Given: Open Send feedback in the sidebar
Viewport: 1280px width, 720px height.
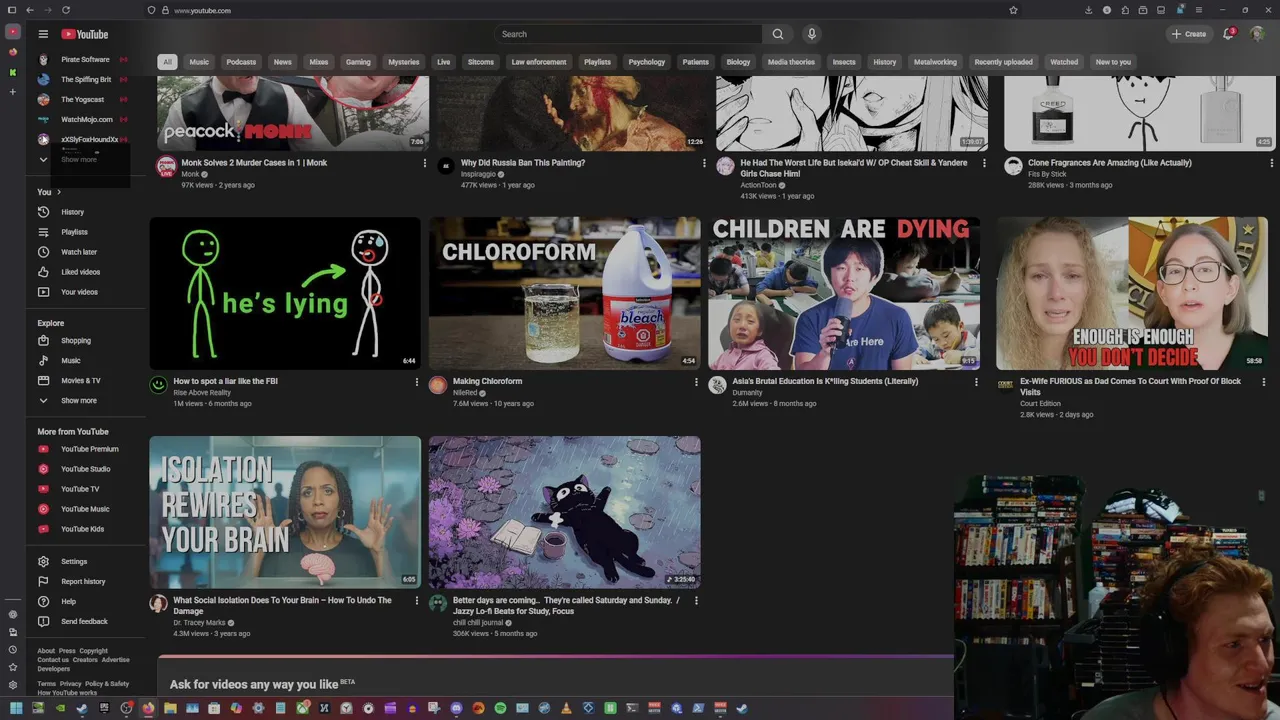Looking at the screenshot, I should click(84, 622).
